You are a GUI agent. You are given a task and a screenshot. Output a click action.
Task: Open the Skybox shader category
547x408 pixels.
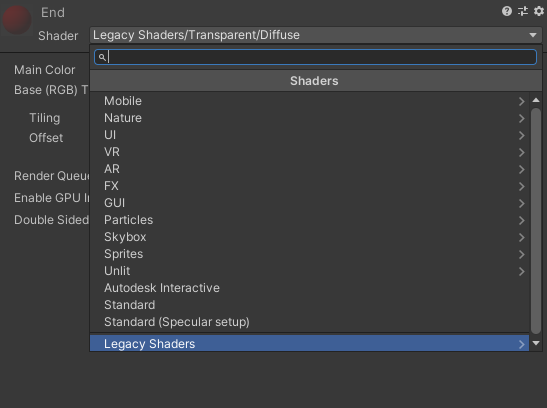[309, 237]
